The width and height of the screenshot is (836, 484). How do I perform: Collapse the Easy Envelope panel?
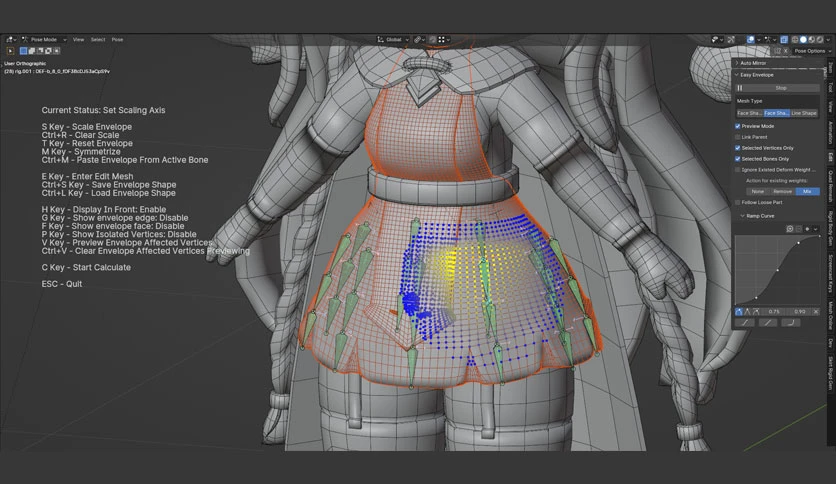click(x=757, y=75)
